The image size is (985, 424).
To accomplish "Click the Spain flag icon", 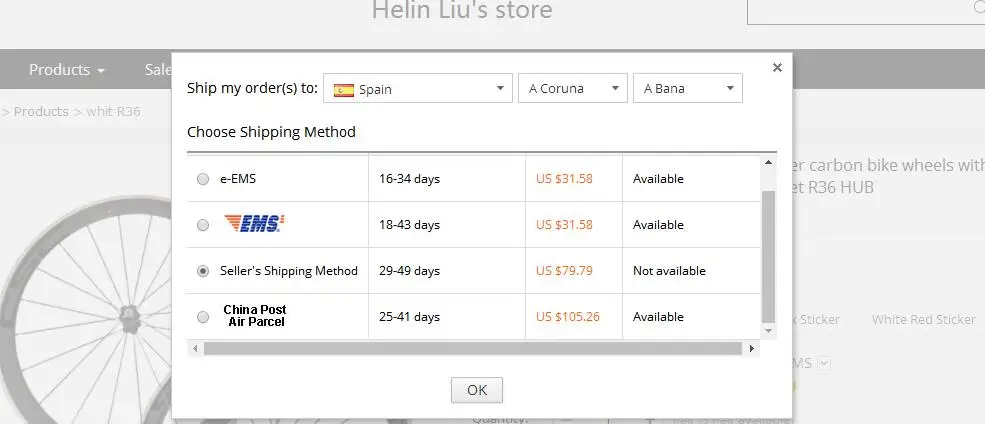I will click(x=344, y=90).
